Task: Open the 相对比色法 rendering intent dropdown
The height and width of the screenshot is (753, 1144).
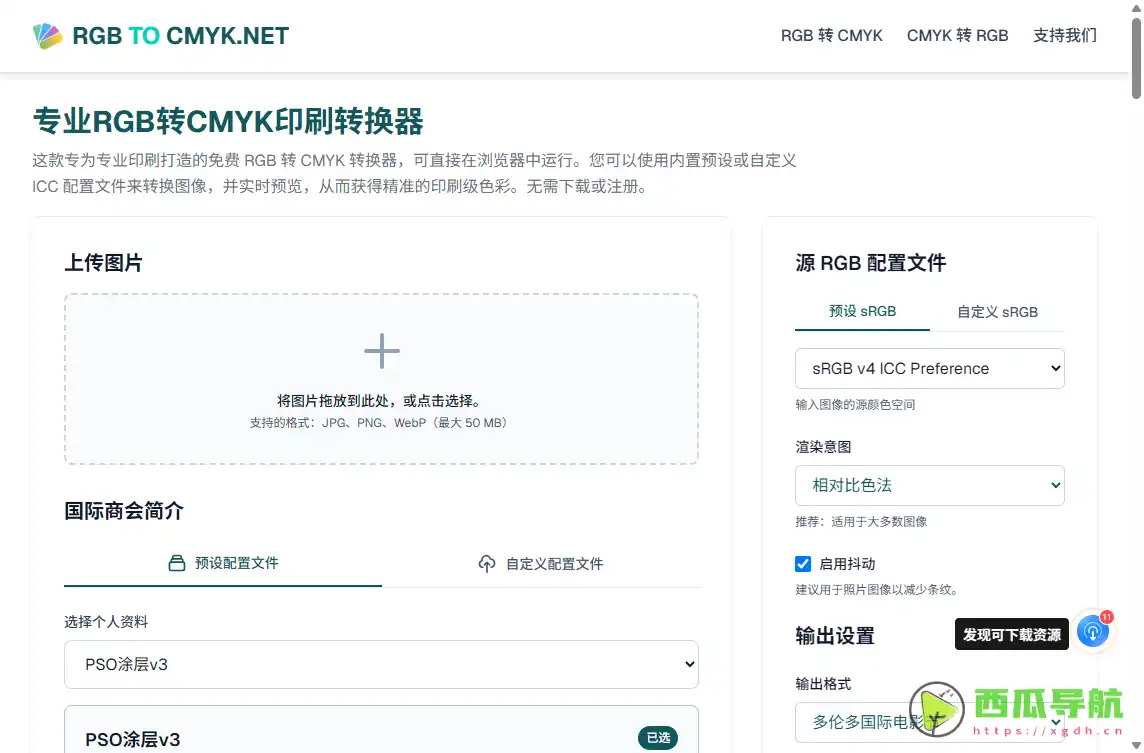Action: [930, 485]
